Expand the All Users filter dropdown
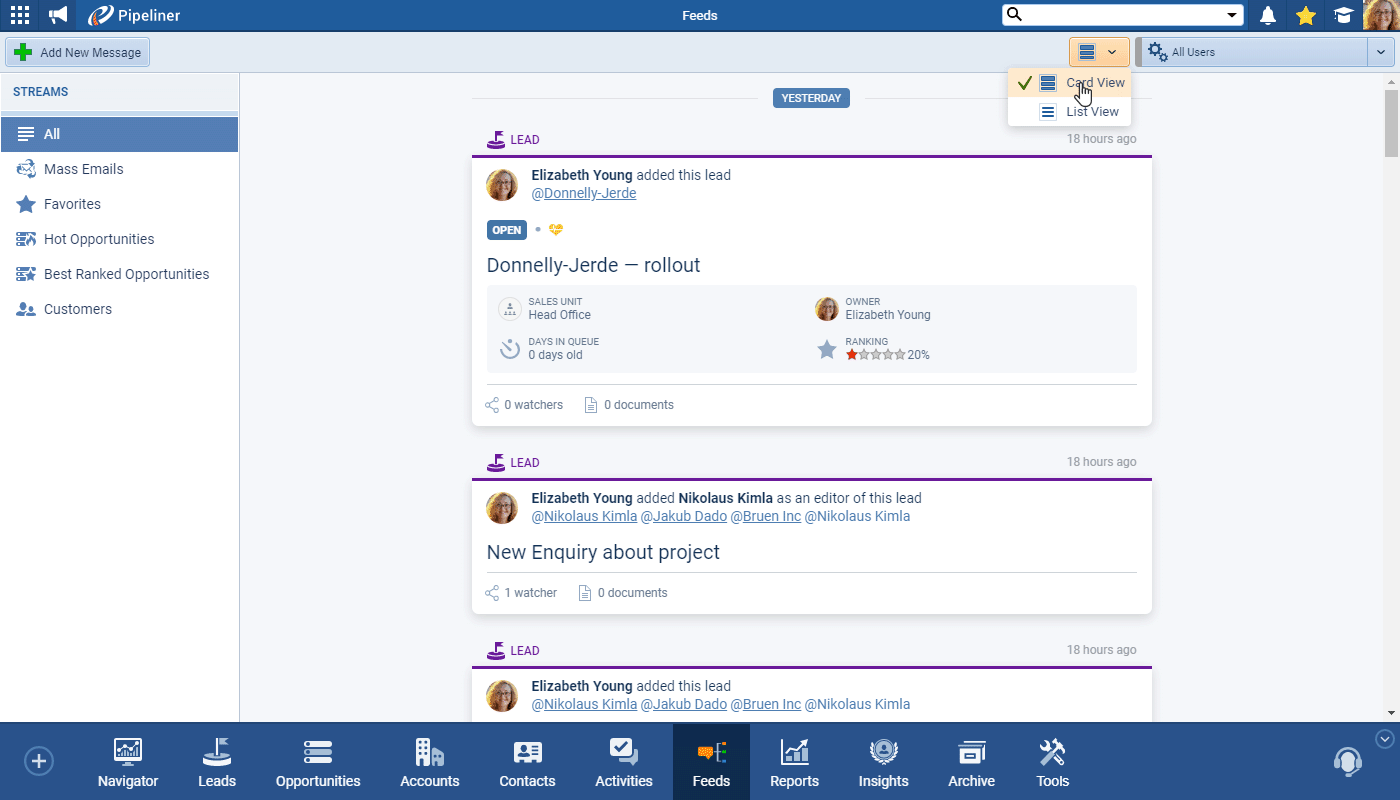 pyautogui.click(x=1379, y=52)
